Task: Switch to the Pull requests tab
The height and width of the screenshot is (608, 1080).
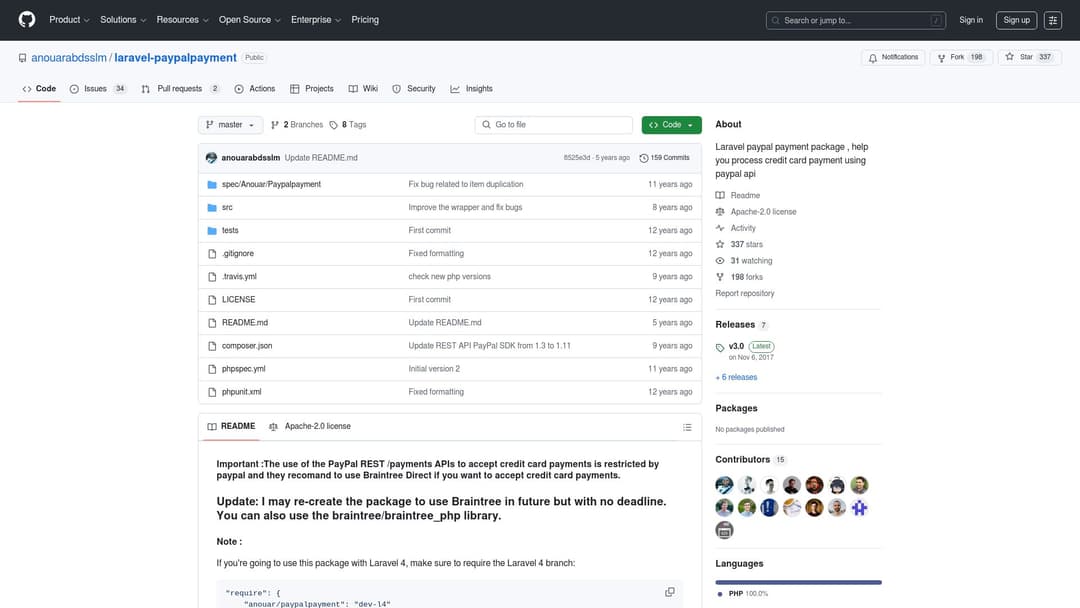Action: (x=180, y=89)
